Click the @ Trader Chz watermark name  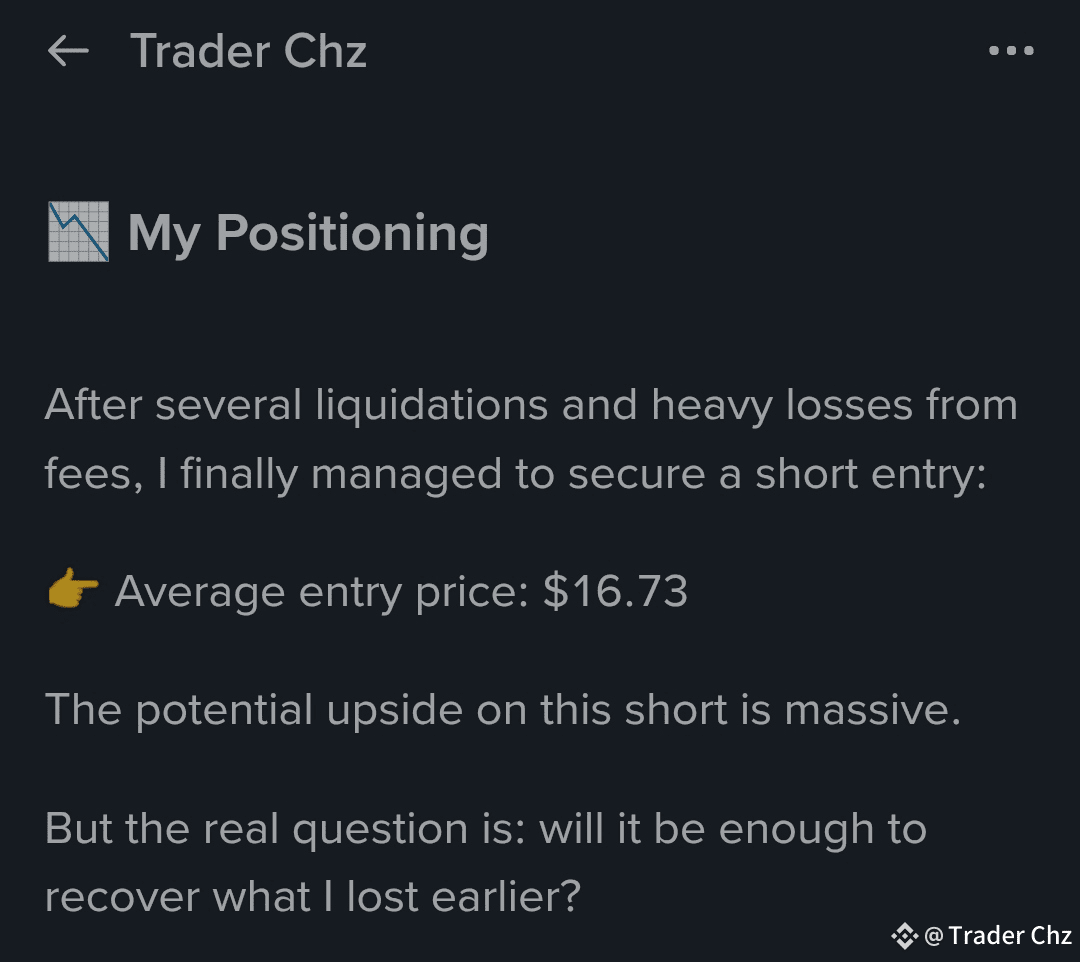(998, 936)
